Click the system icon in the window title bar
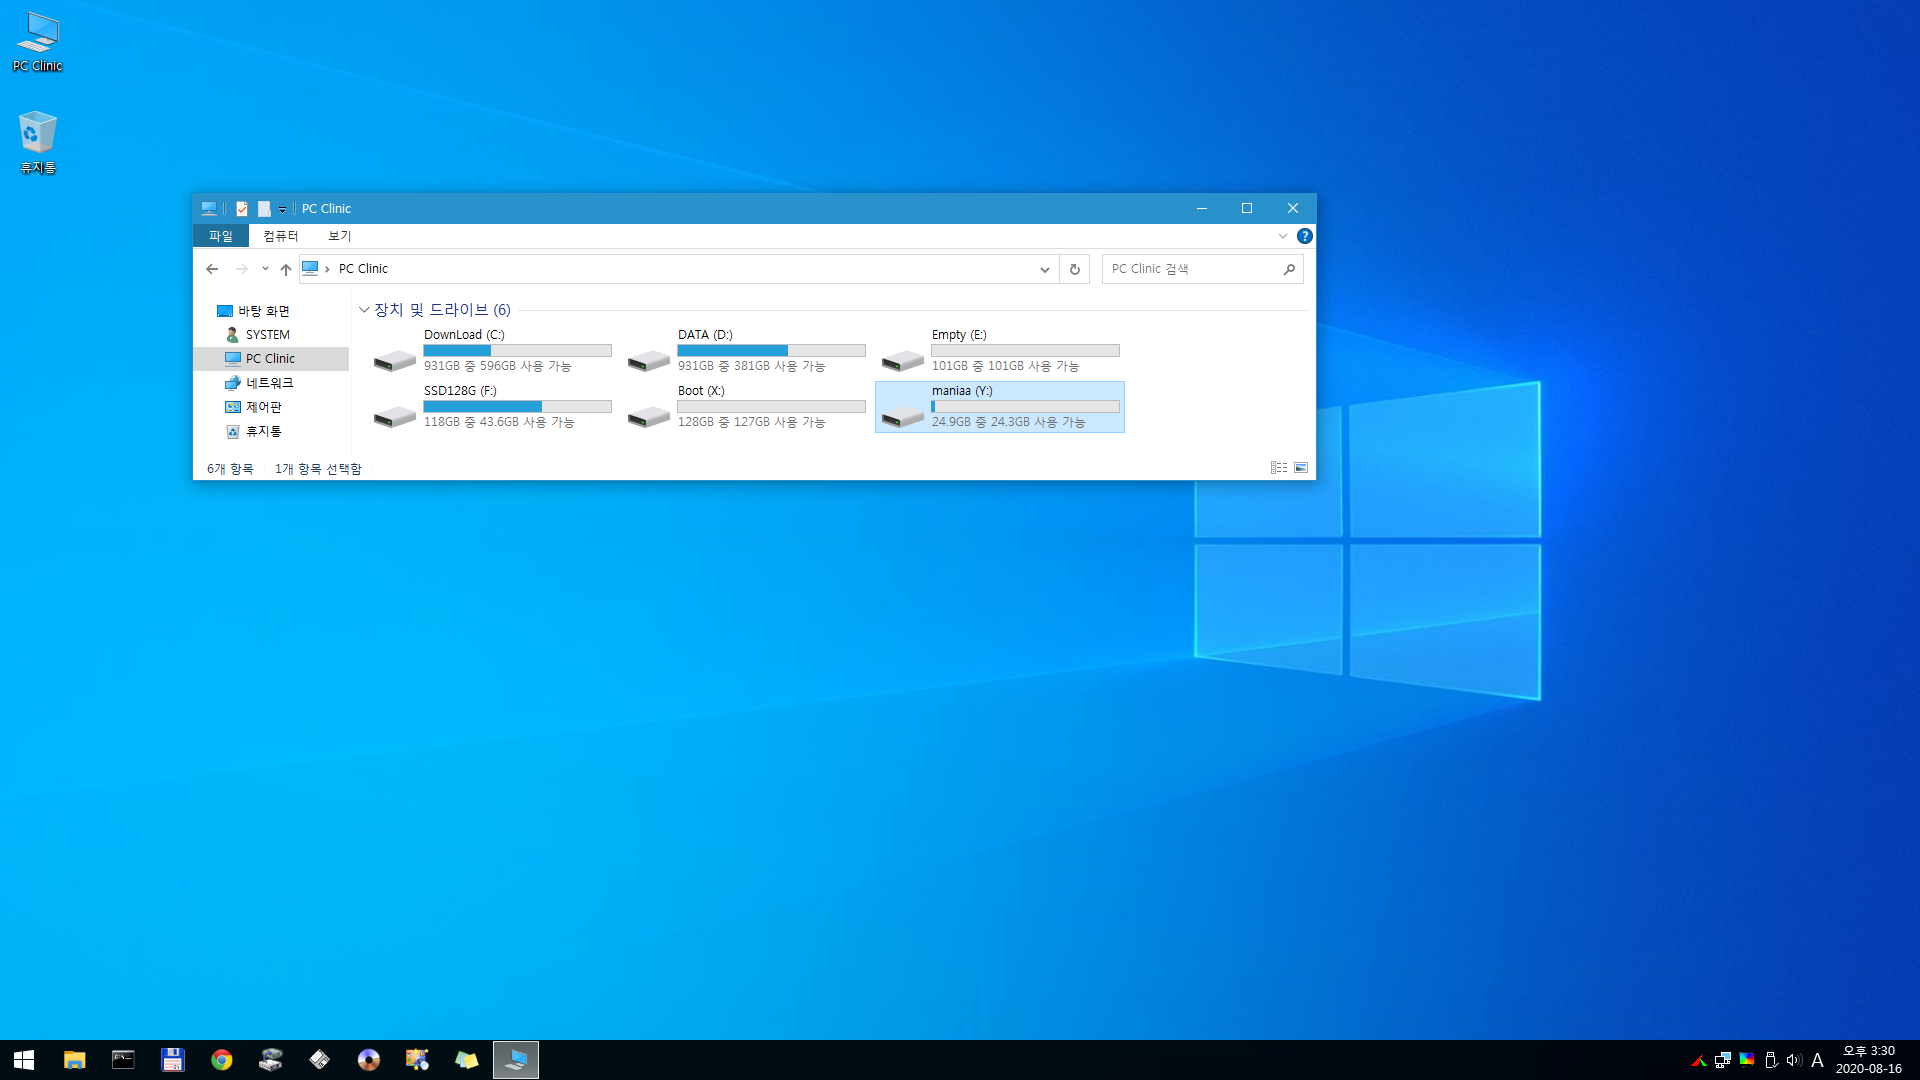The width and height of the screenshot is (1920, 1080). point(208,209)
